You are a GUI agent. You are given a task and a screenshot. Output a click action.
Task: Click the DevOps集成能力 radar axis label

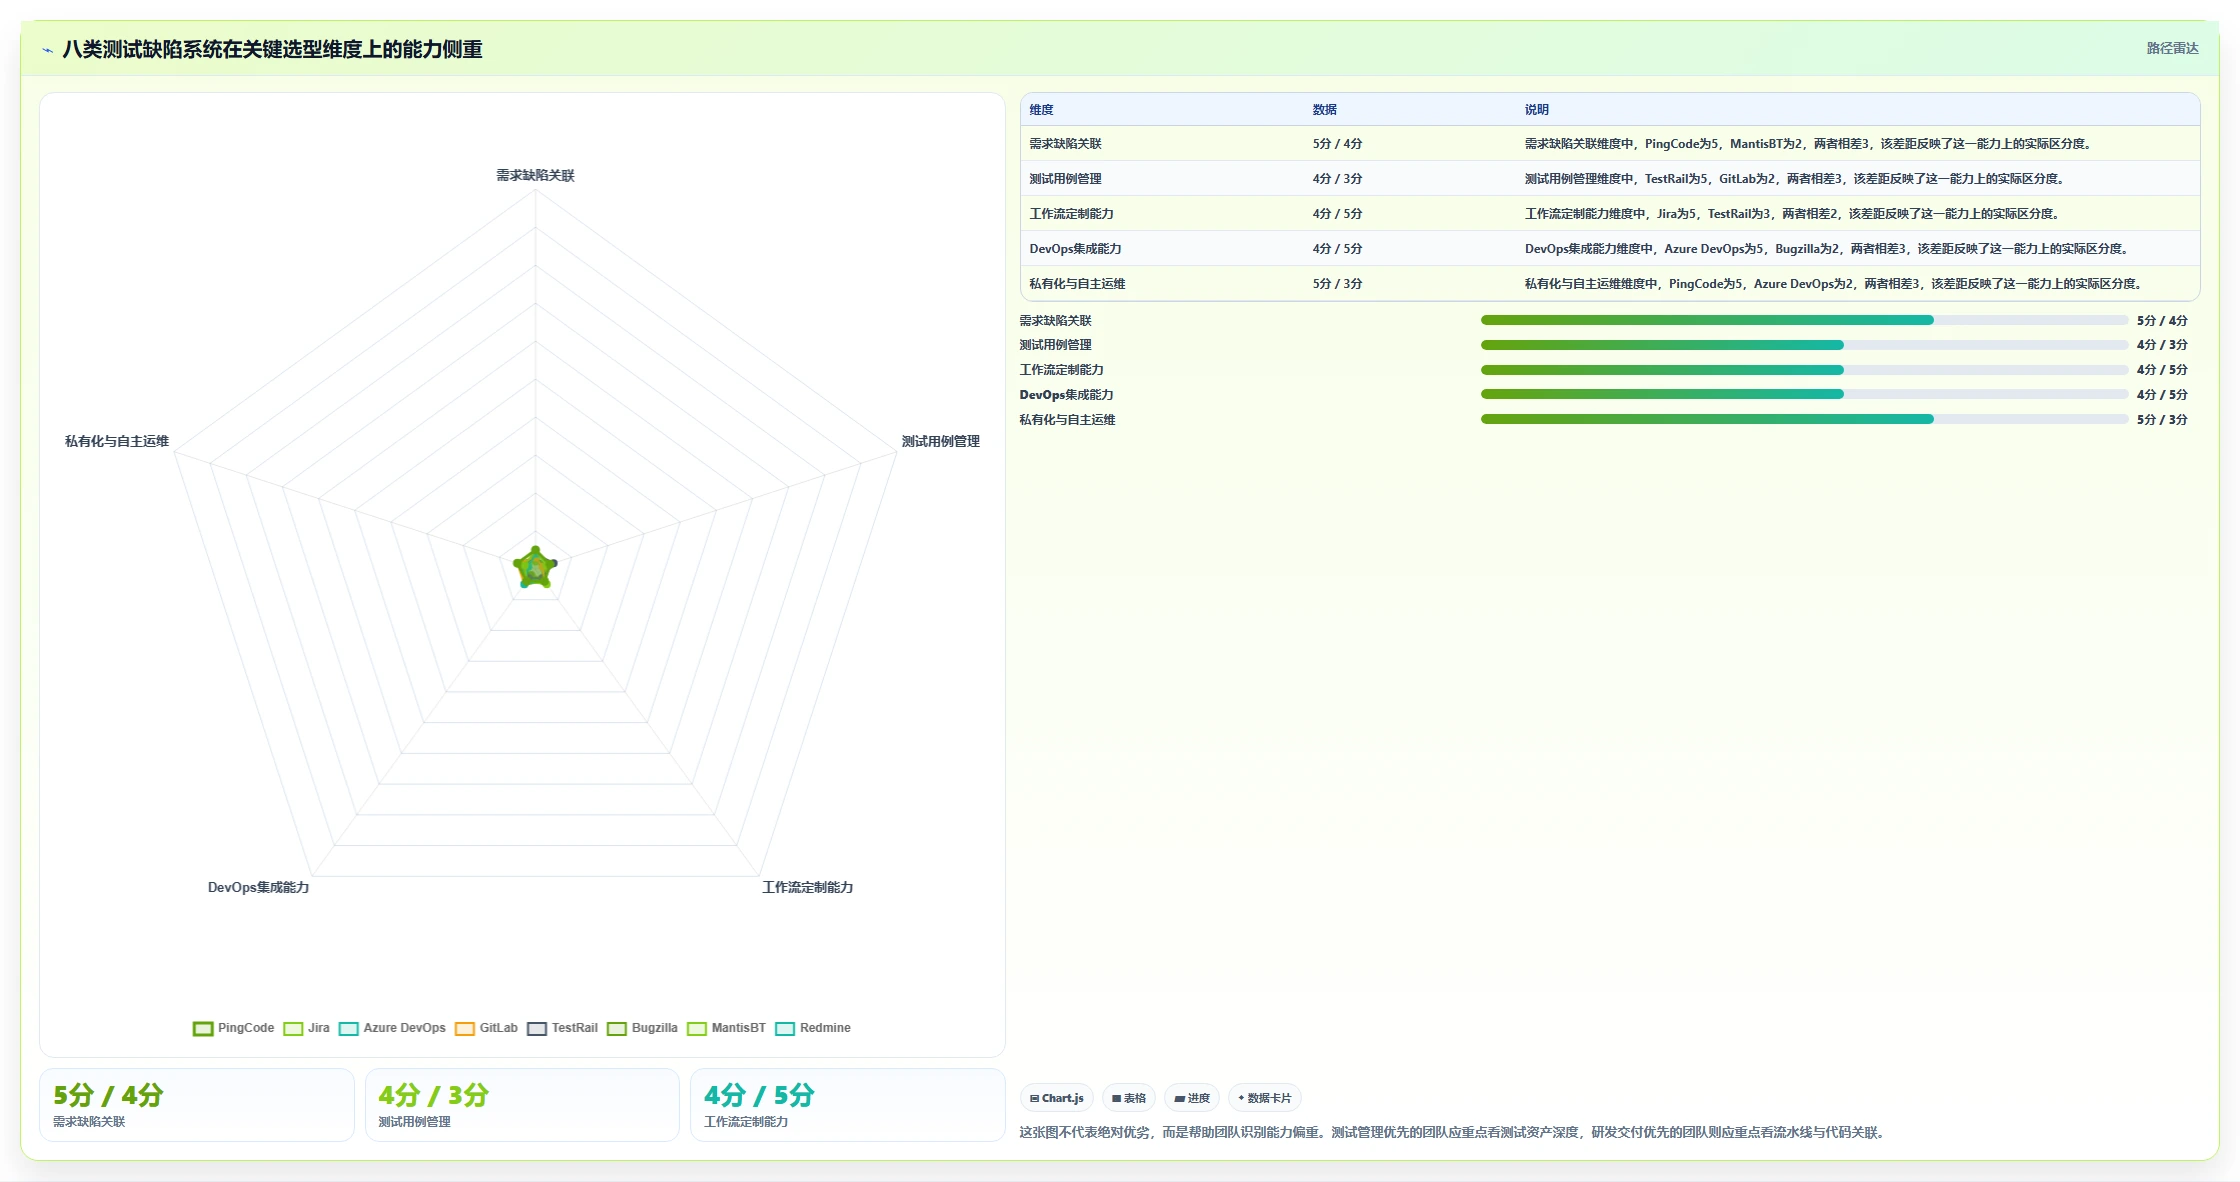258,888
